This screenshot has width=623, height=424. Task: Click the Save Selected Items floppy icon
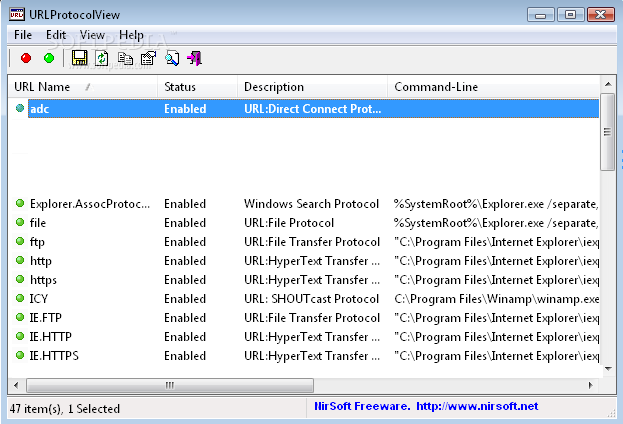[x=79, y=58]
